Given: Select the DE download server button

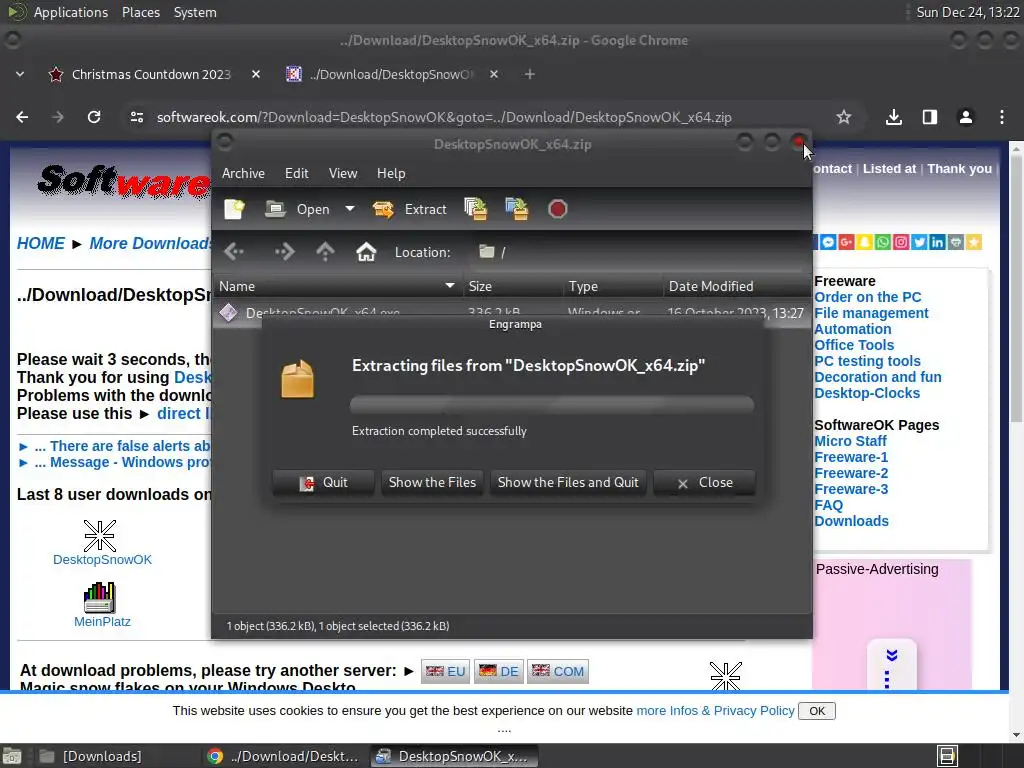Looking at the screenshot, I should click(x=498, y=671).
